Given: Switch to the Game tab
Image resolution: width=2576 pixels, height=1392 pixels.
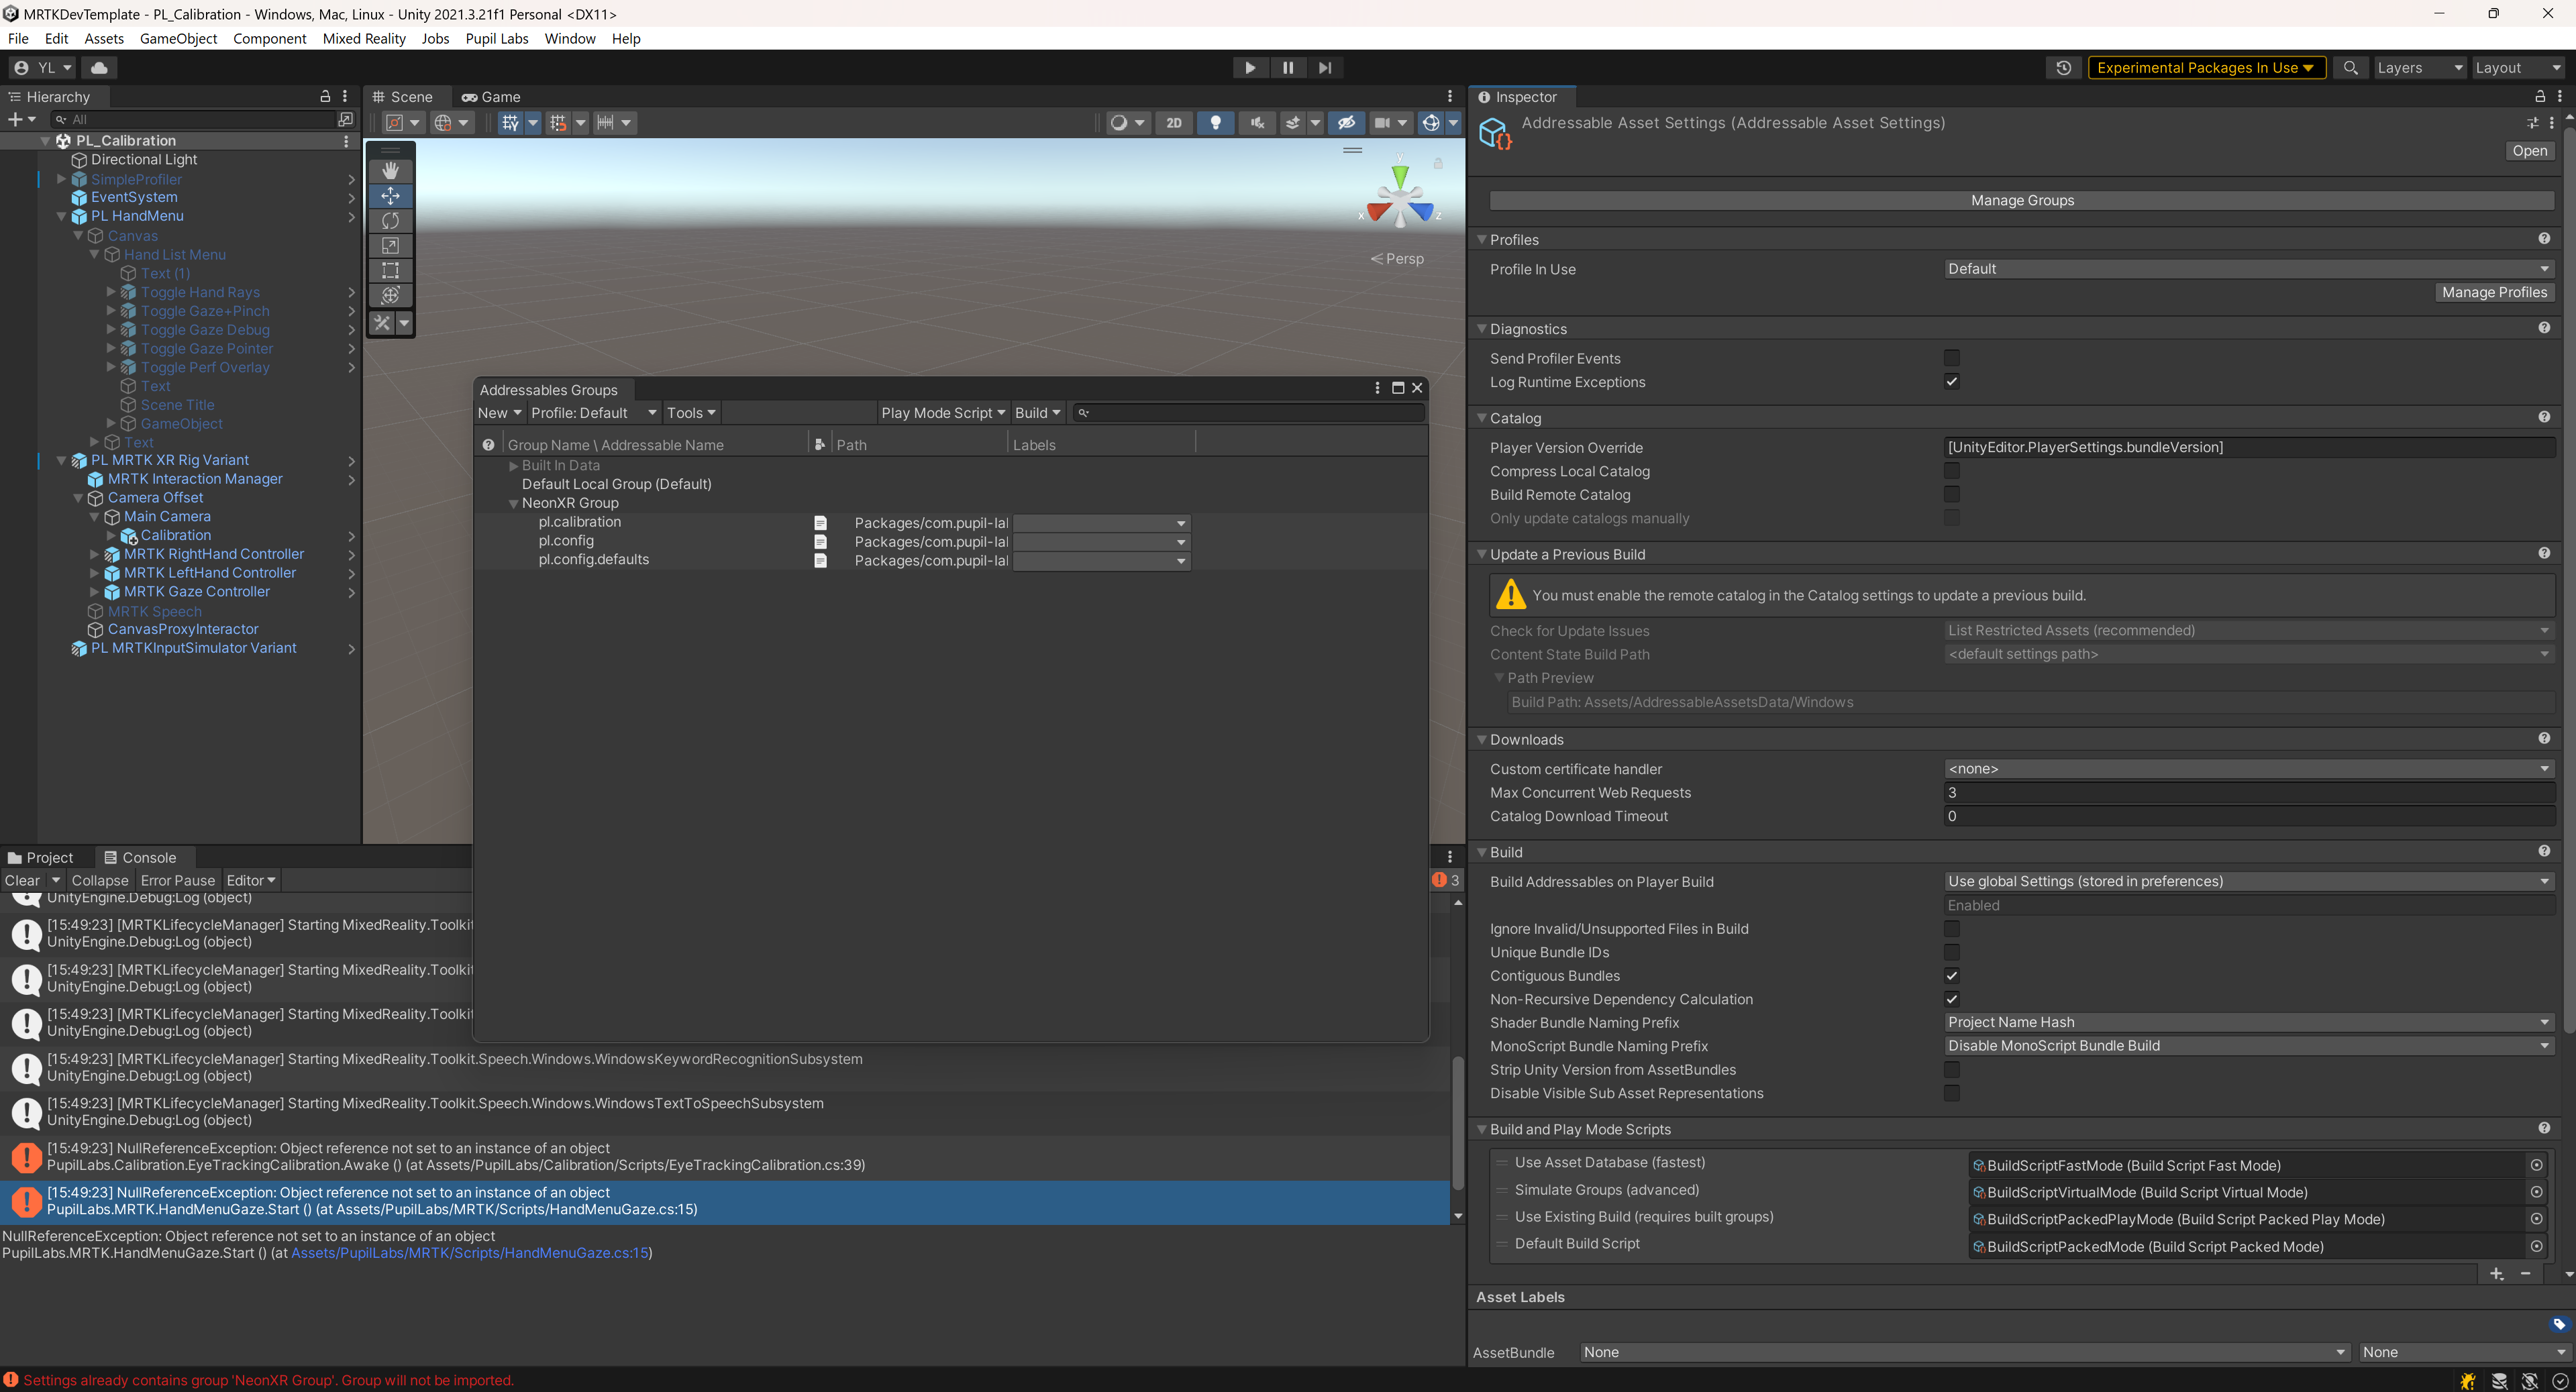Looking at the screenshot, I should 491,96.
